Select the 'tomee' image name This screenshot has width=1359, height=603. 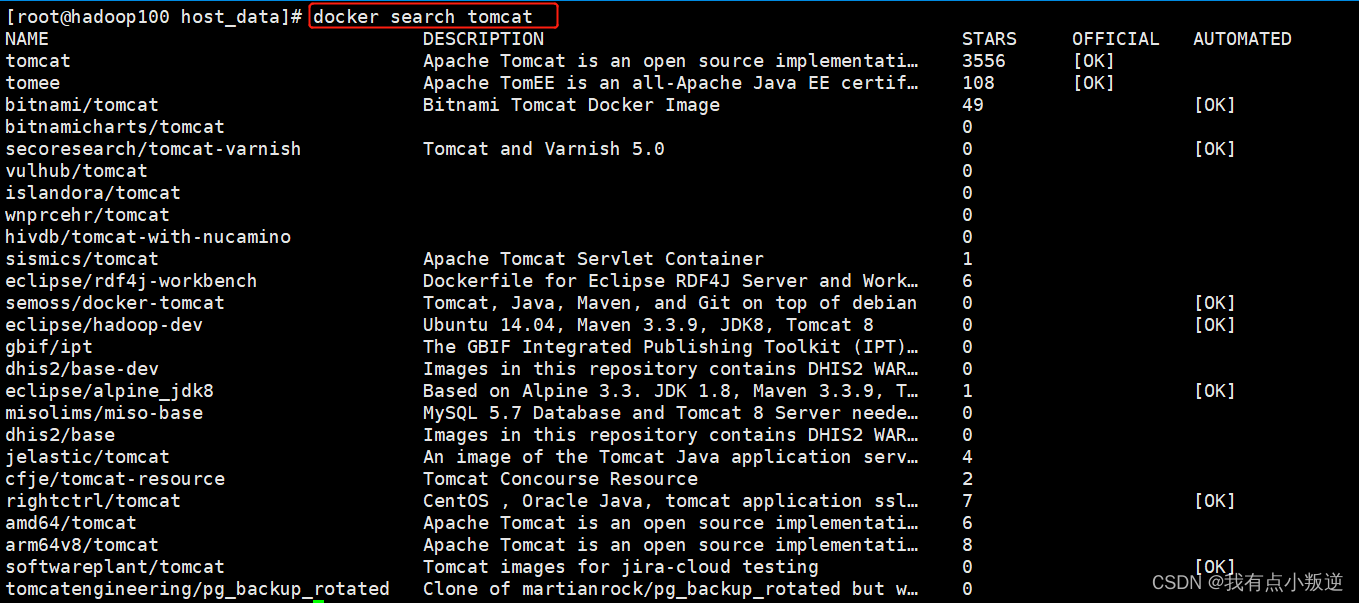32,83
